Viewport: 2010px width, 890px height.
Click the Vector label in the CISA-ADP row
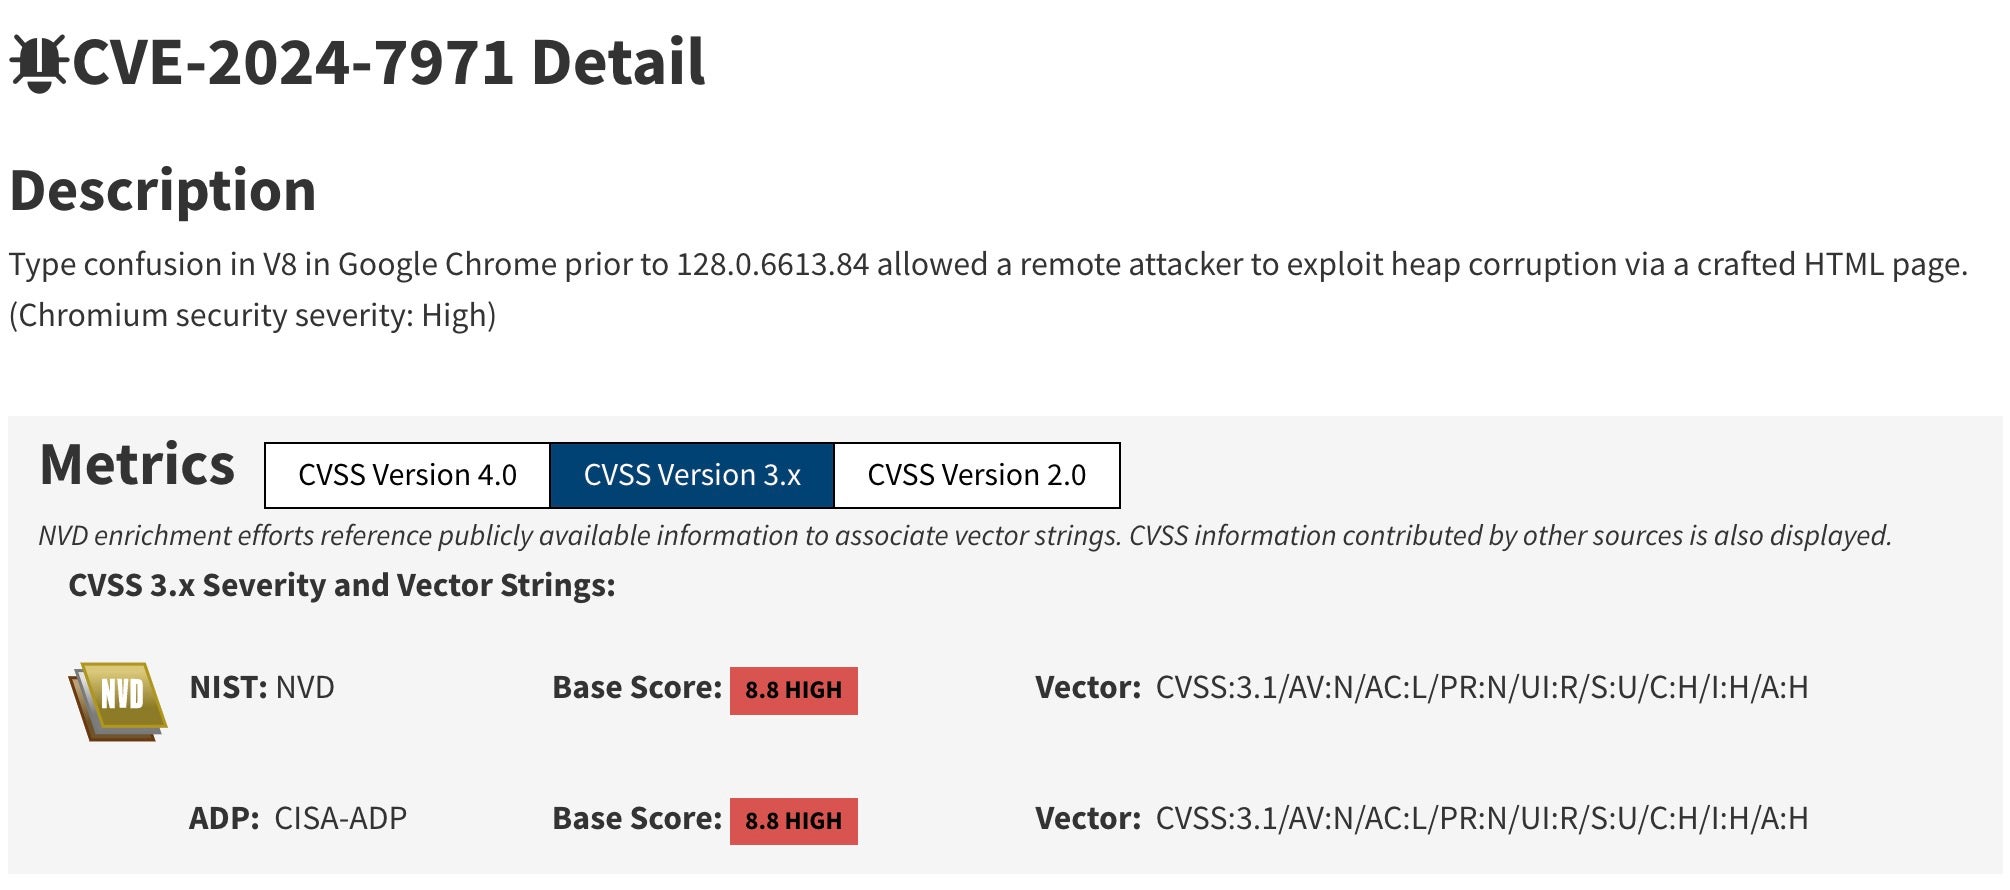pyautogui.click(x=1087, y=819)
